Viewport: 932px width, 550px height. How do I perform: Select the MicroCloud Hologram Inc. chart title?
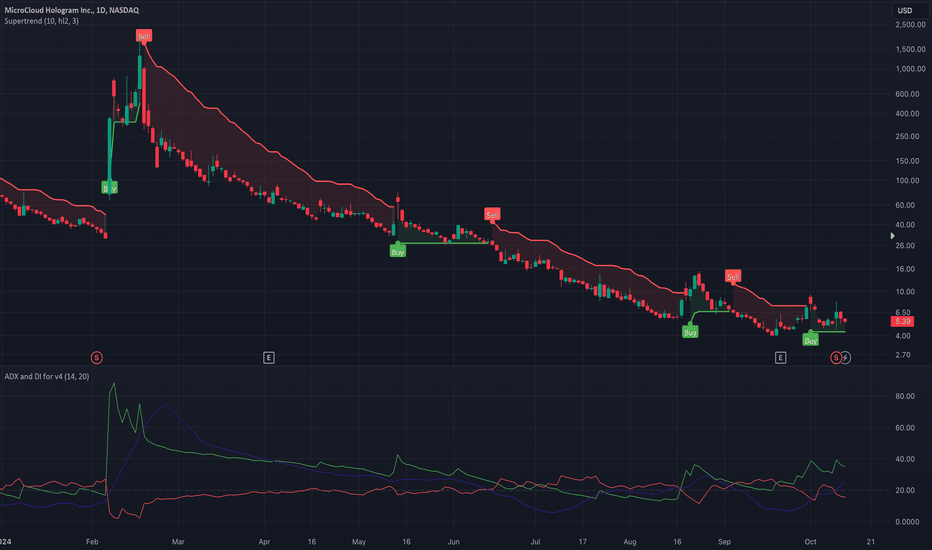71,10
